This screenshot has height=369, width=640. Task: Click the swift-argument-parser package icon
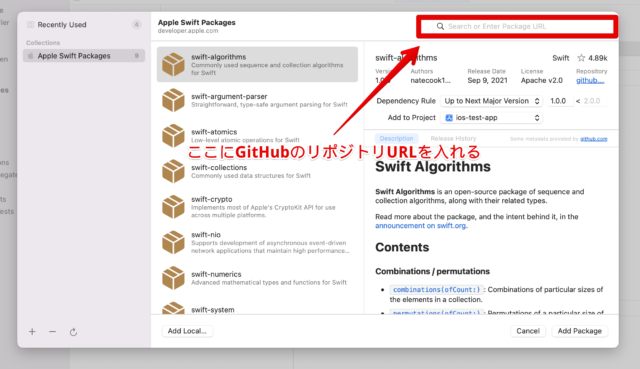tap(173, 100)
